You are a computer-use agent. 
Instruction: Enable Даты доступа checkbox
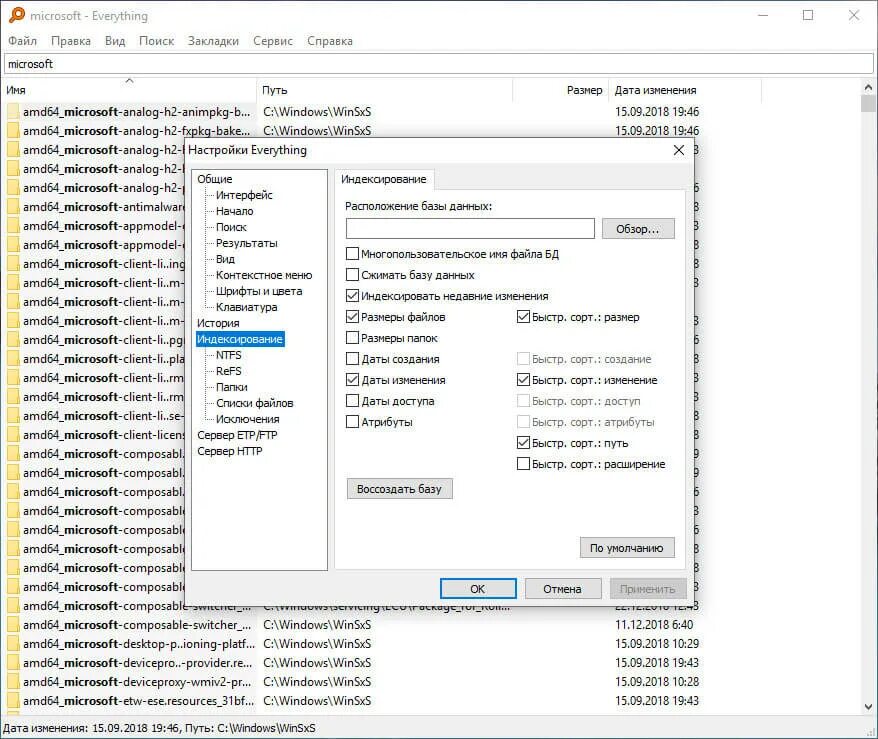pos(352,401)
